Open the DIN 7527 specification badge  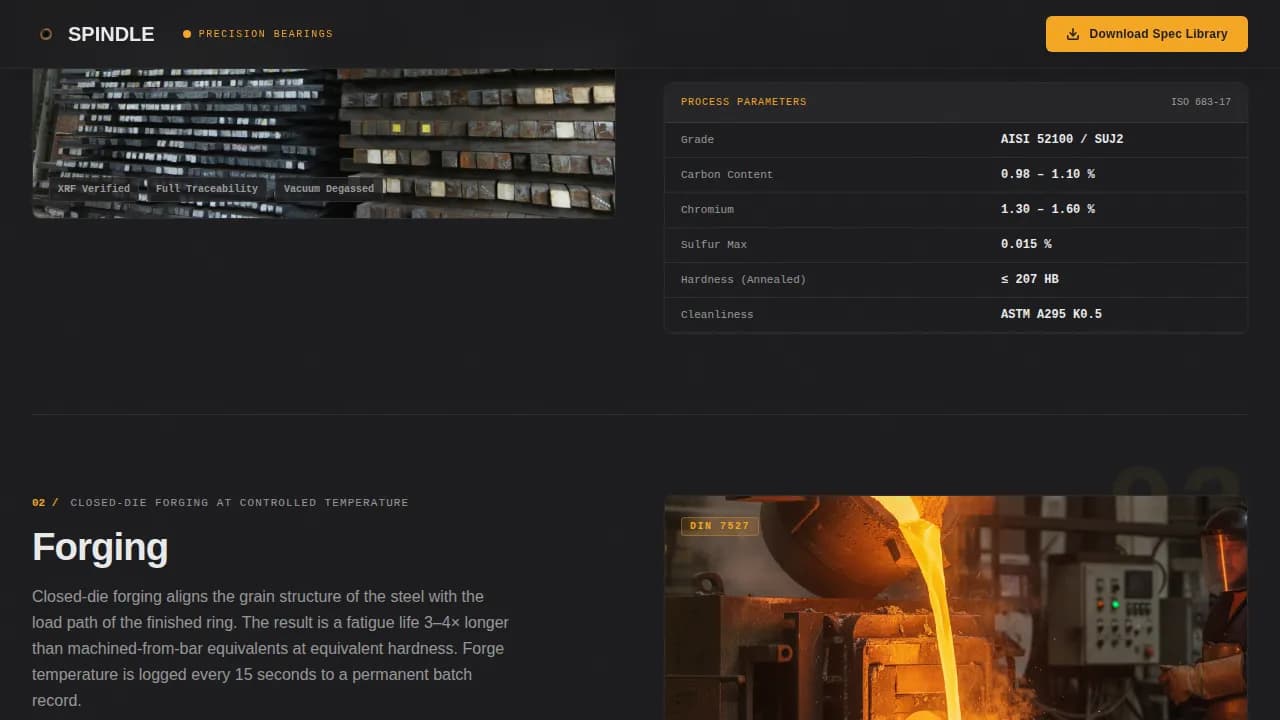coord(719,525)
